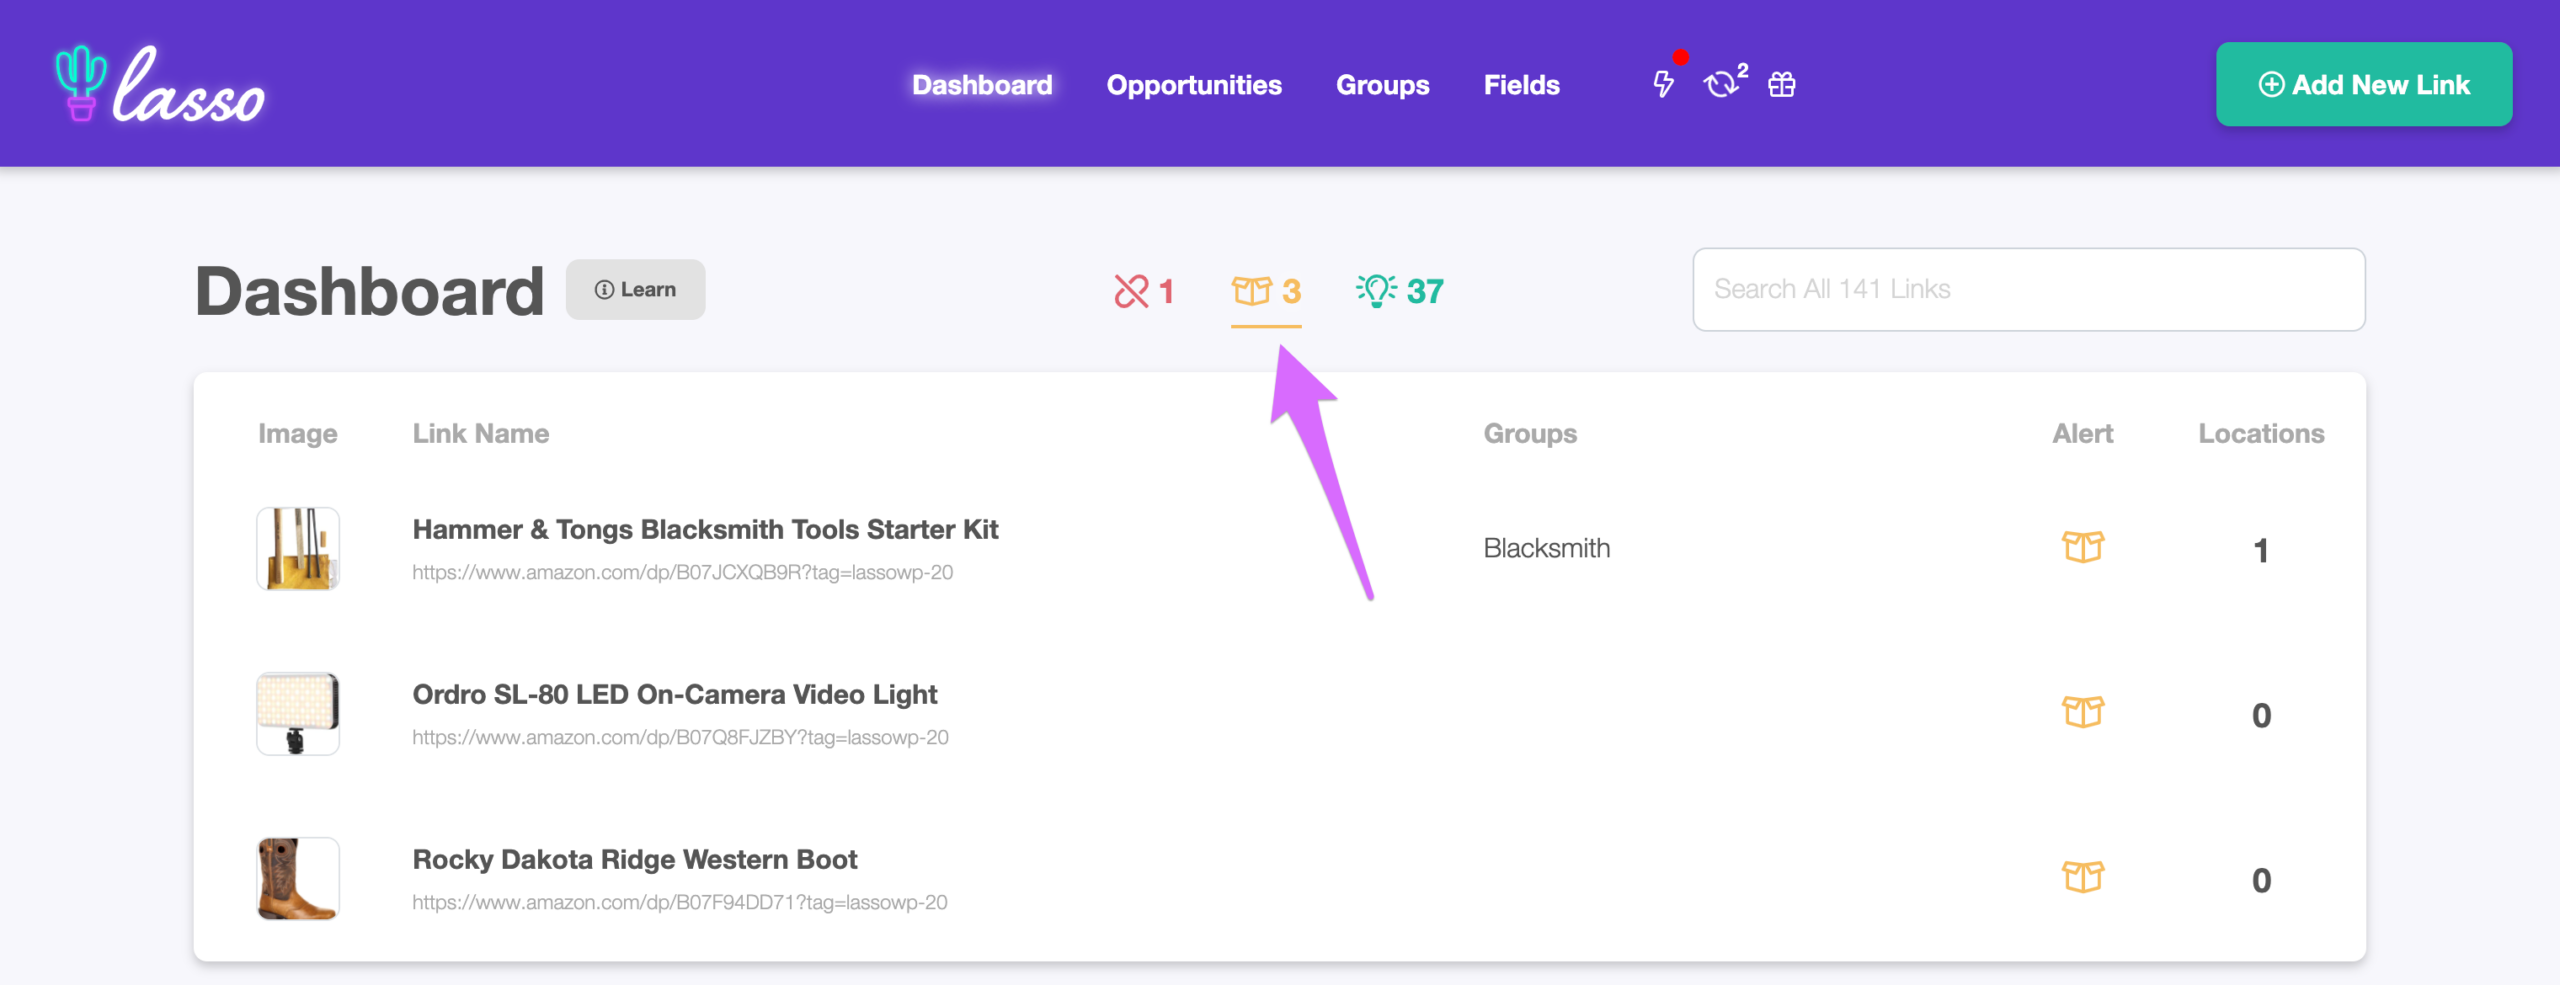Click out-of-stock alert icon for Rocky Western Boot

click(x=2083, y=877)
